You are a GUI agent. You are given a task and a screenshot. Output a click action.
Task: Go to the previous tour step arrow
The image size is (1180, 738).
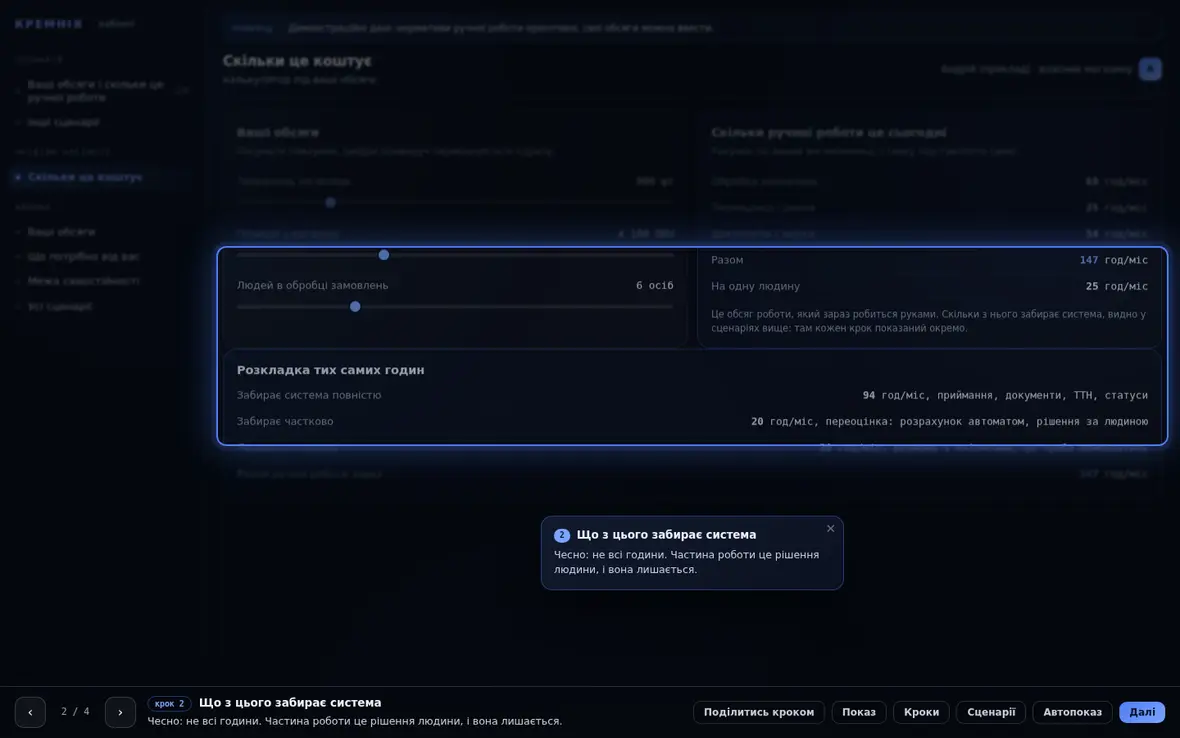(x=30, y=712)
